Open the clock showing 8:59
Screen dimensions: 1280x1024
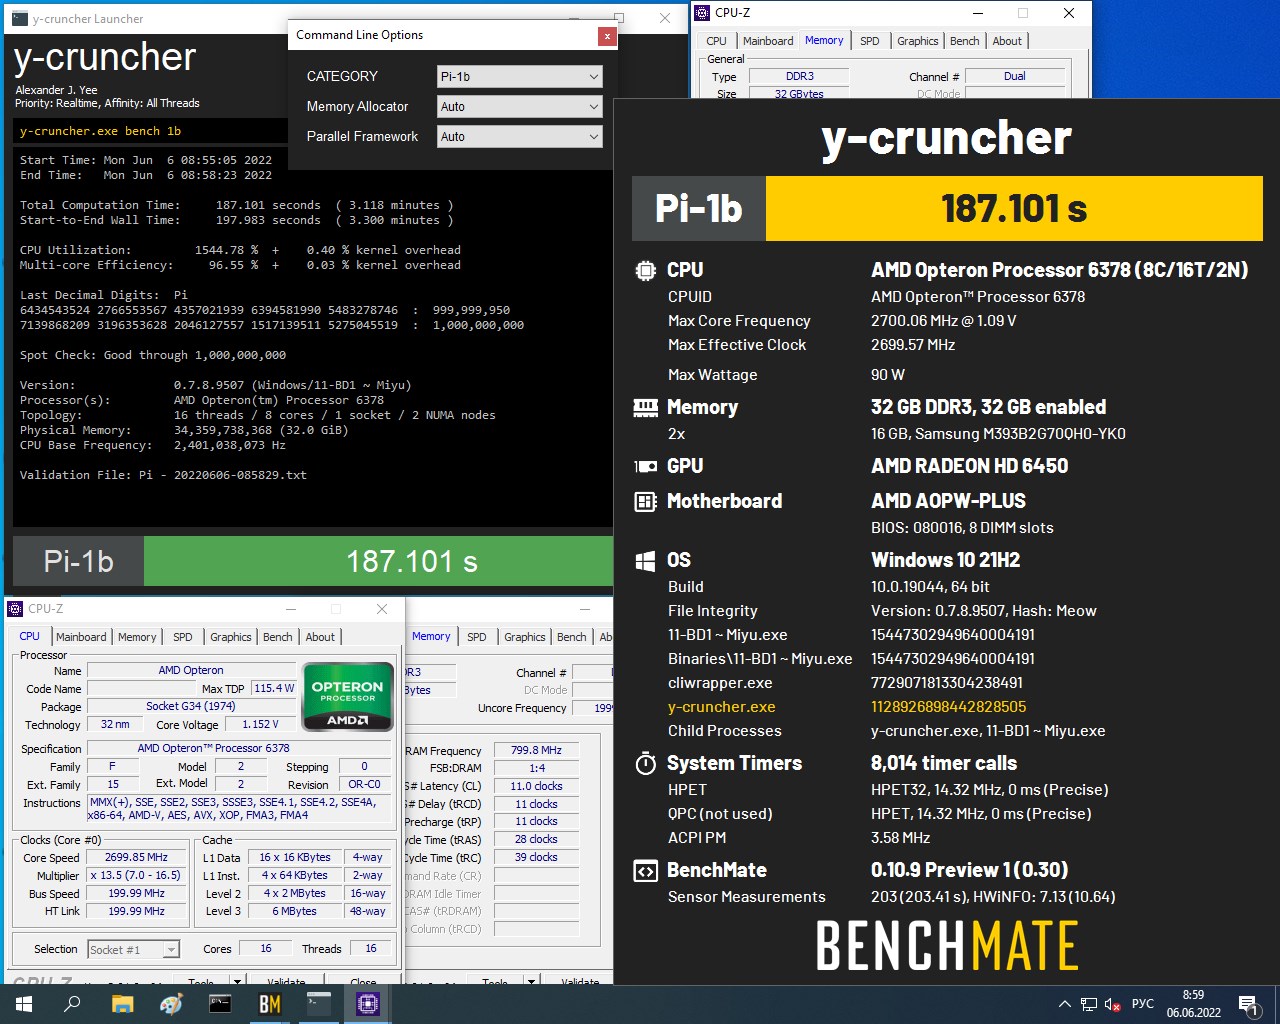(x=1193, y=1004)
